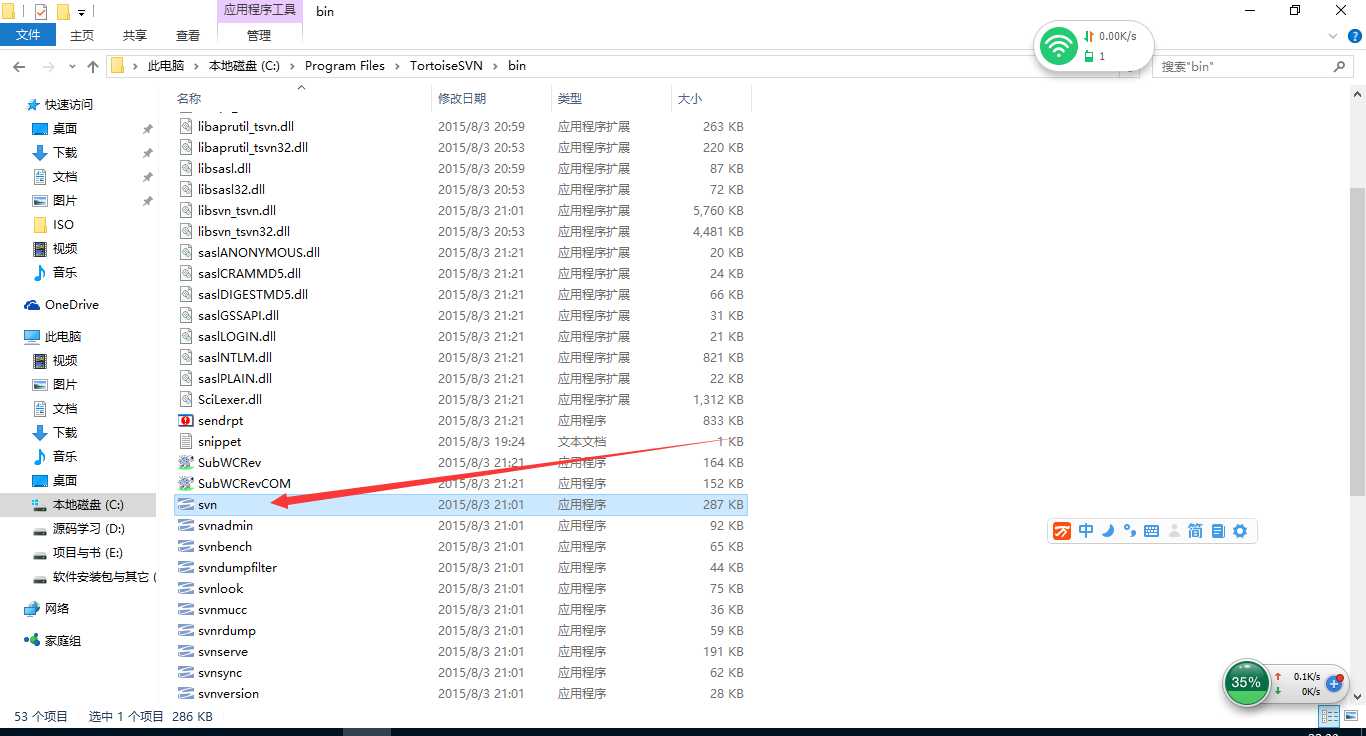Click 此电脑 in the address breadcrumb
Viewport: 1366px width, 736px height.
(166, 66)
